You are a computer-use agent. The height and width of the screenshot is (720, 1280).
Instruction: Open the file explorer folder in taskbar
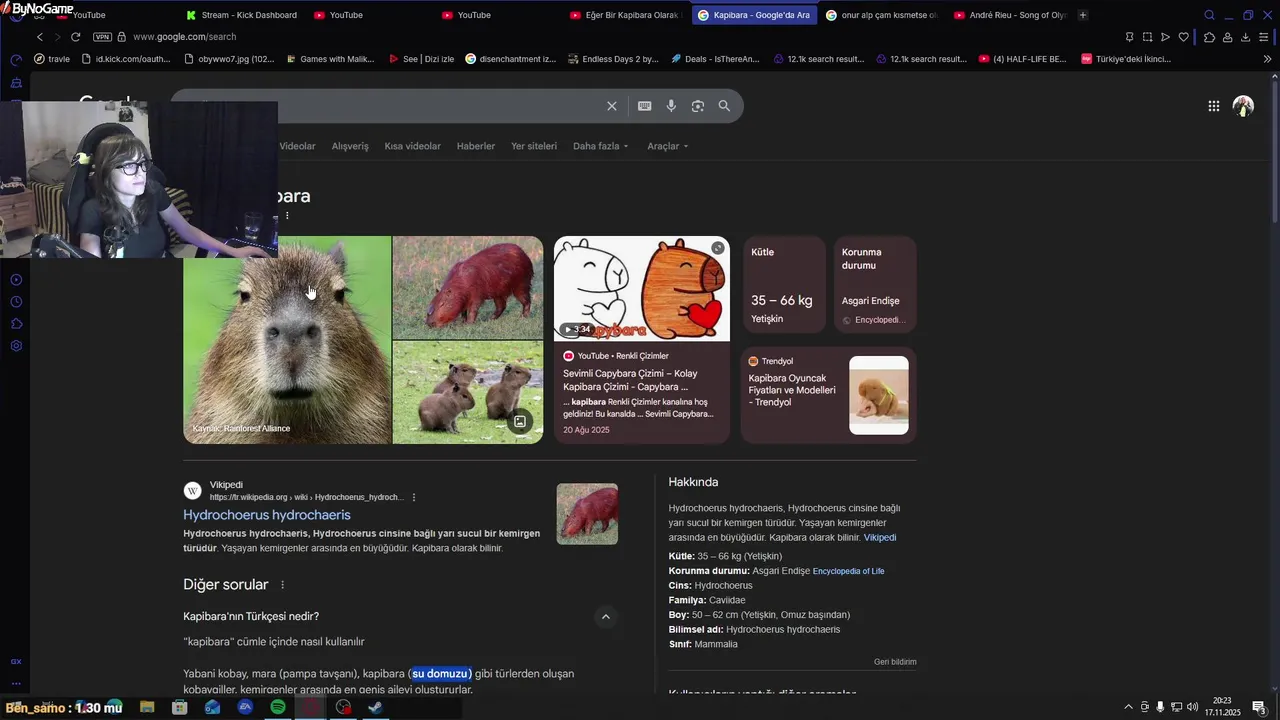147,707
